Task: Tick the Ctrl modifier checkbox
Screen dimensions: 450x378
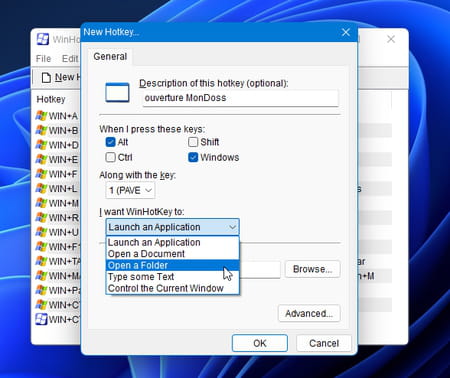Action: click(x=110, y=157)
